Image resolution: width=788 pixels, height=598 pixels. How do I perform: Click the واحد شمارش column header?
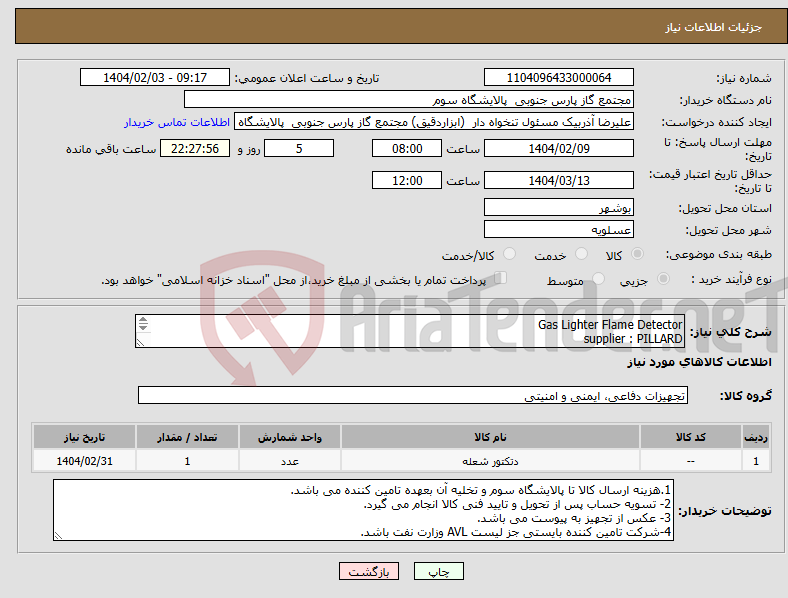290,437
